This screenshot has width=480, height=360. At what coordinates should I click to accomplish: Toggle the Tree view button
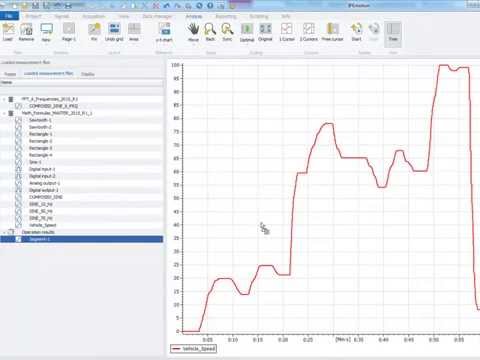tap(393, 33)
